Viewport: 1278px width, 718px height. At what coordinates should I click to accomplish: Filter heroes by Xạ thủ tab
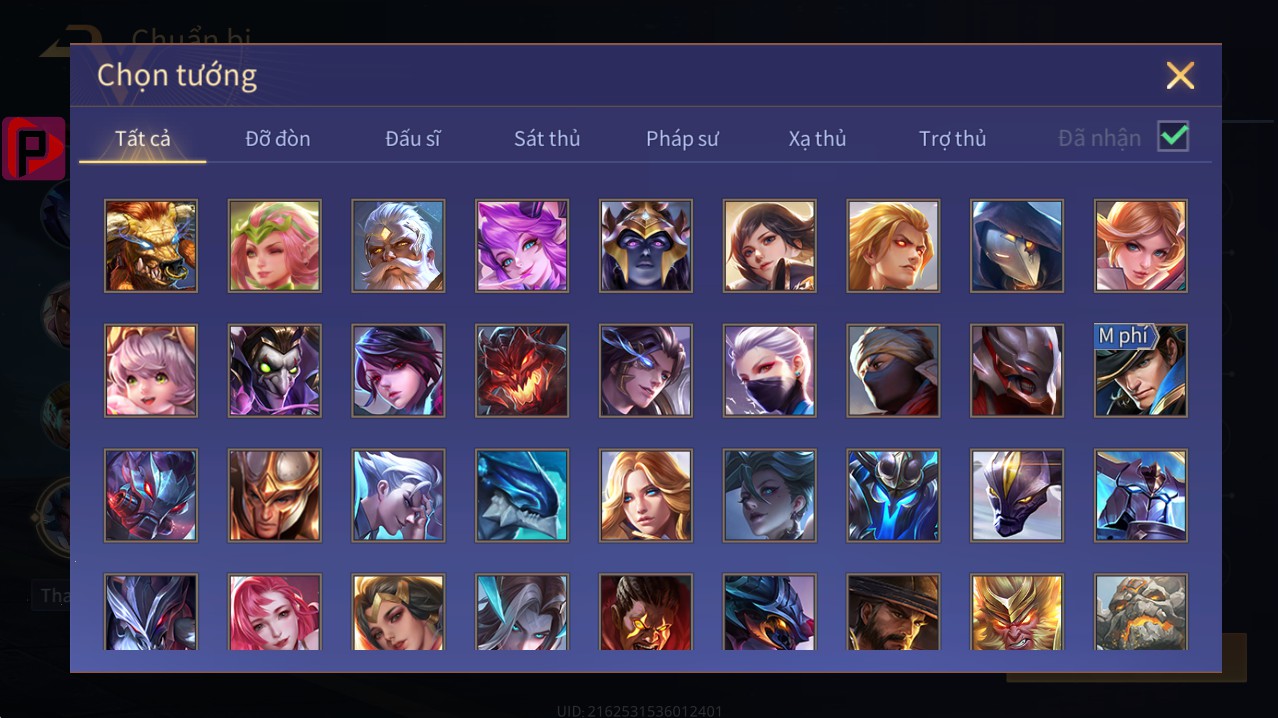[x=817, y=138]
